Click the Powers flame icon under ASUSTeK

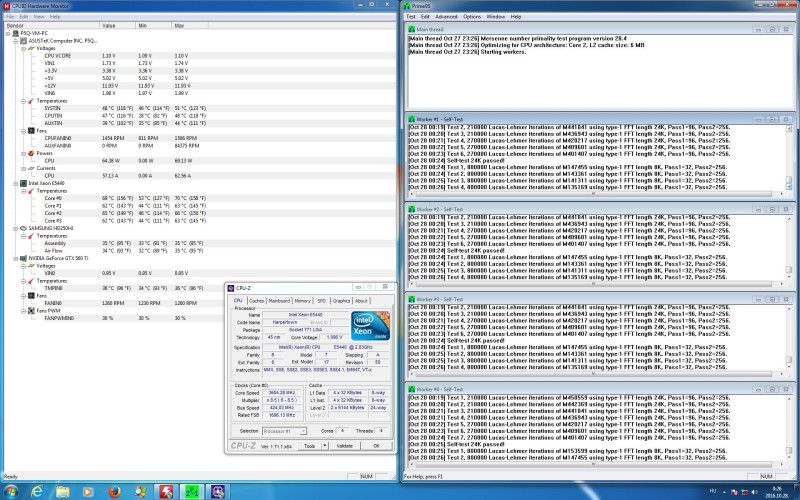pos(31,153)
